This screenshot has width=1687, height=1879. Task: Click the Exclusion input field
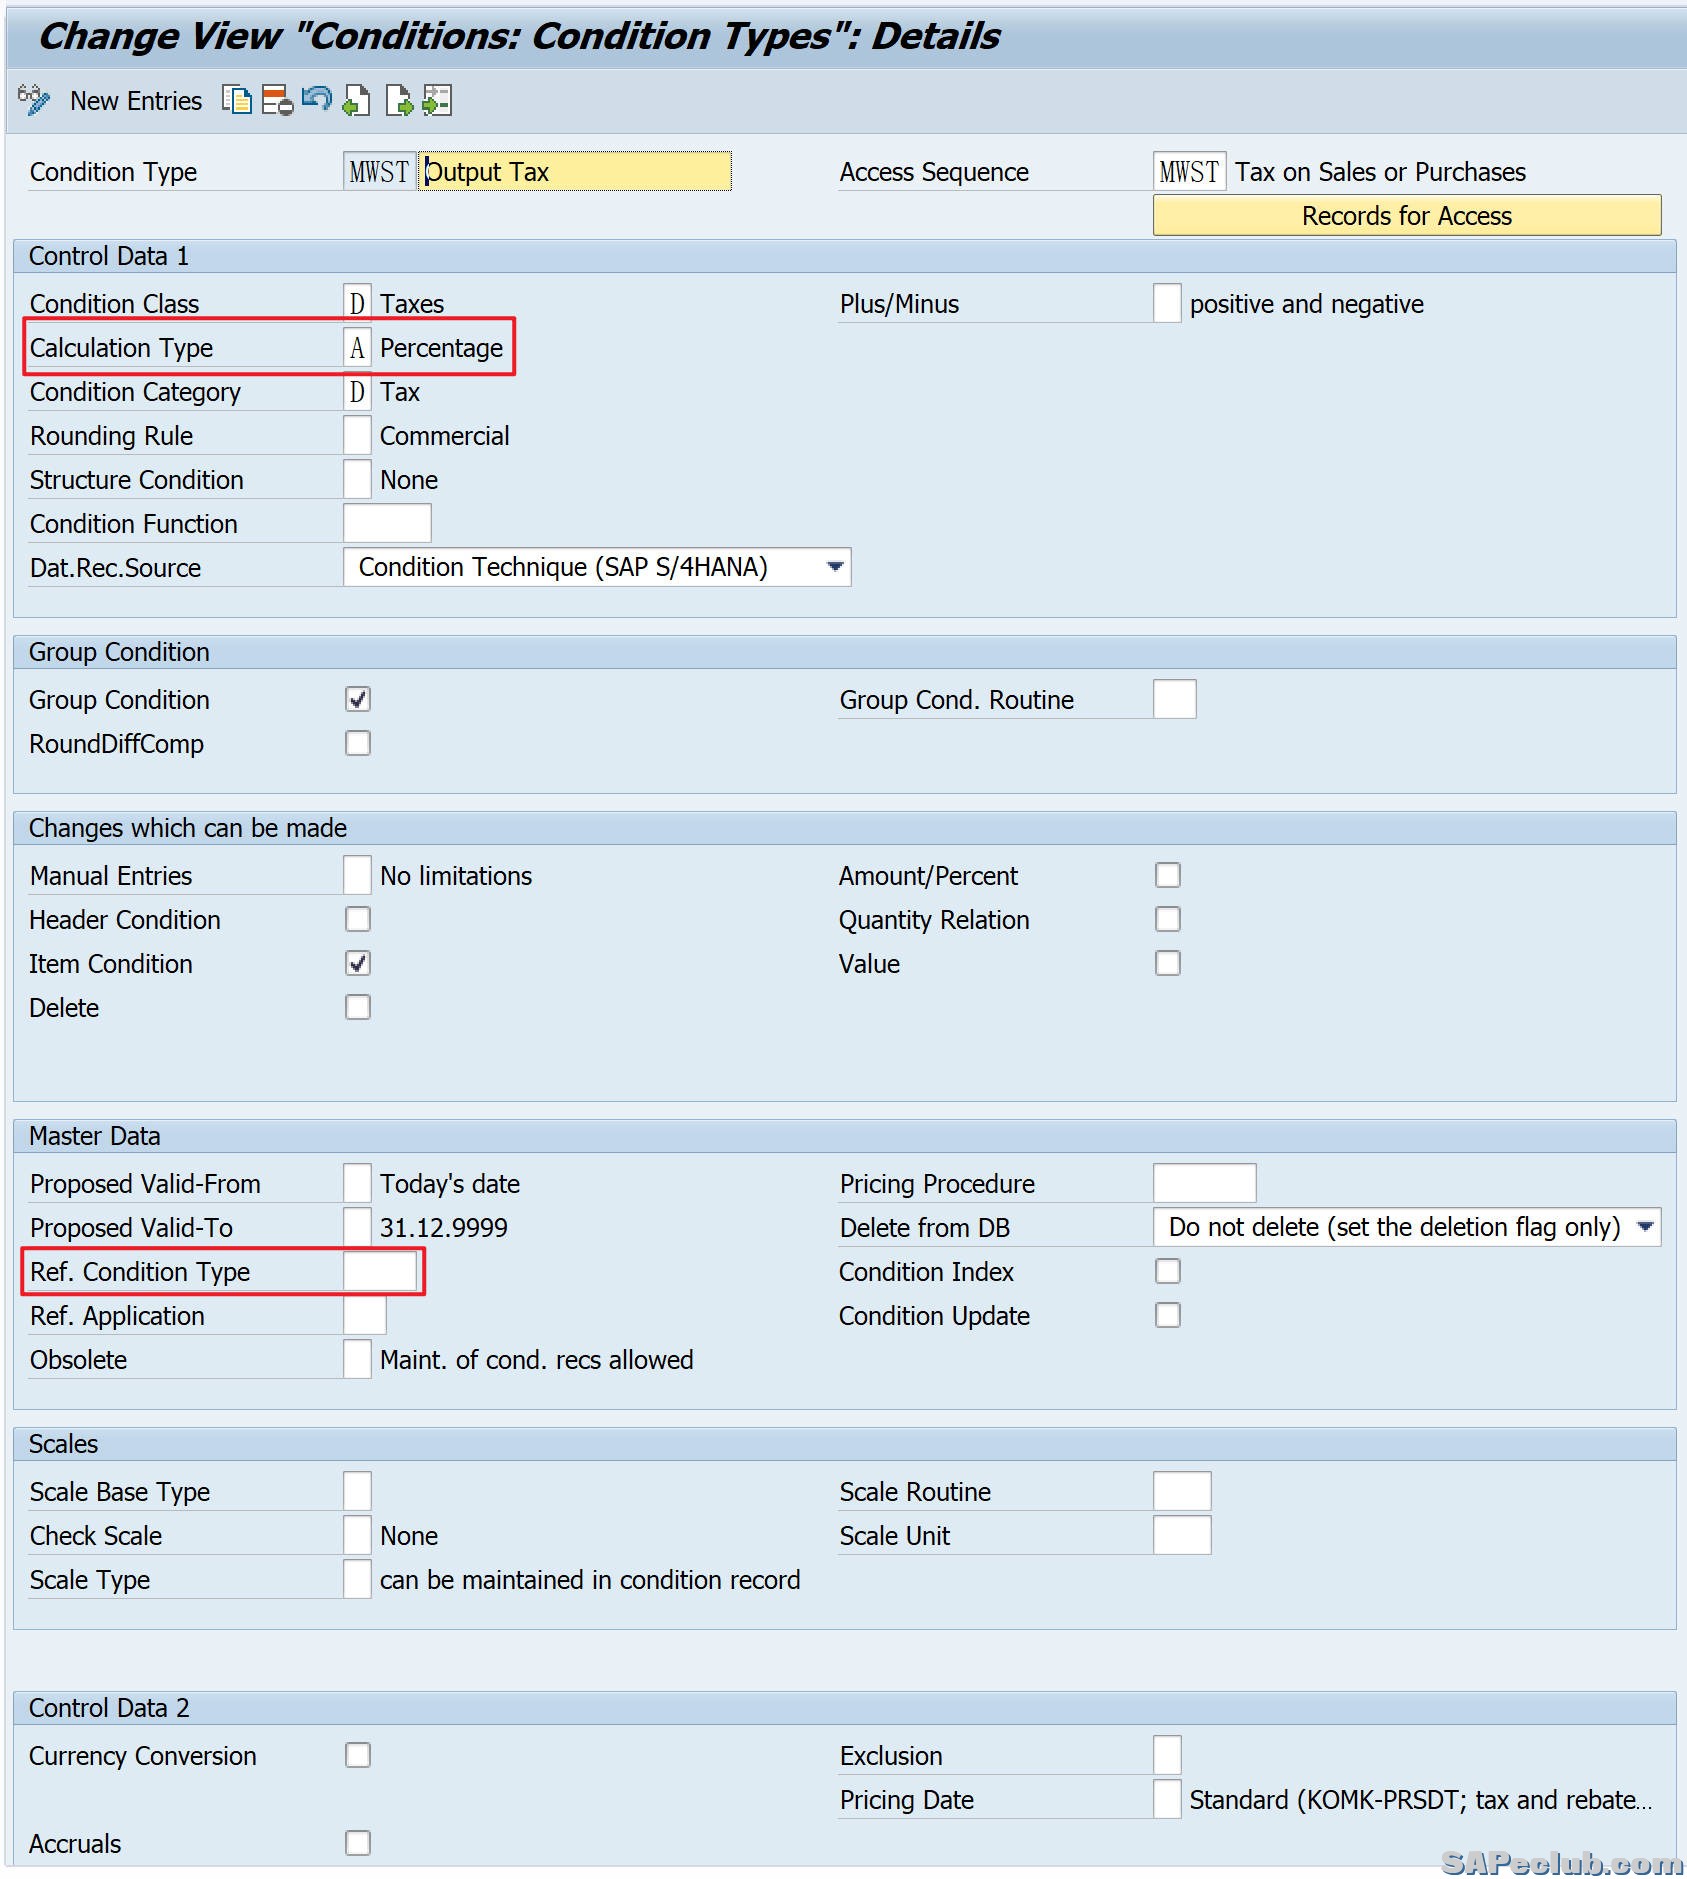(1167, 1755)
